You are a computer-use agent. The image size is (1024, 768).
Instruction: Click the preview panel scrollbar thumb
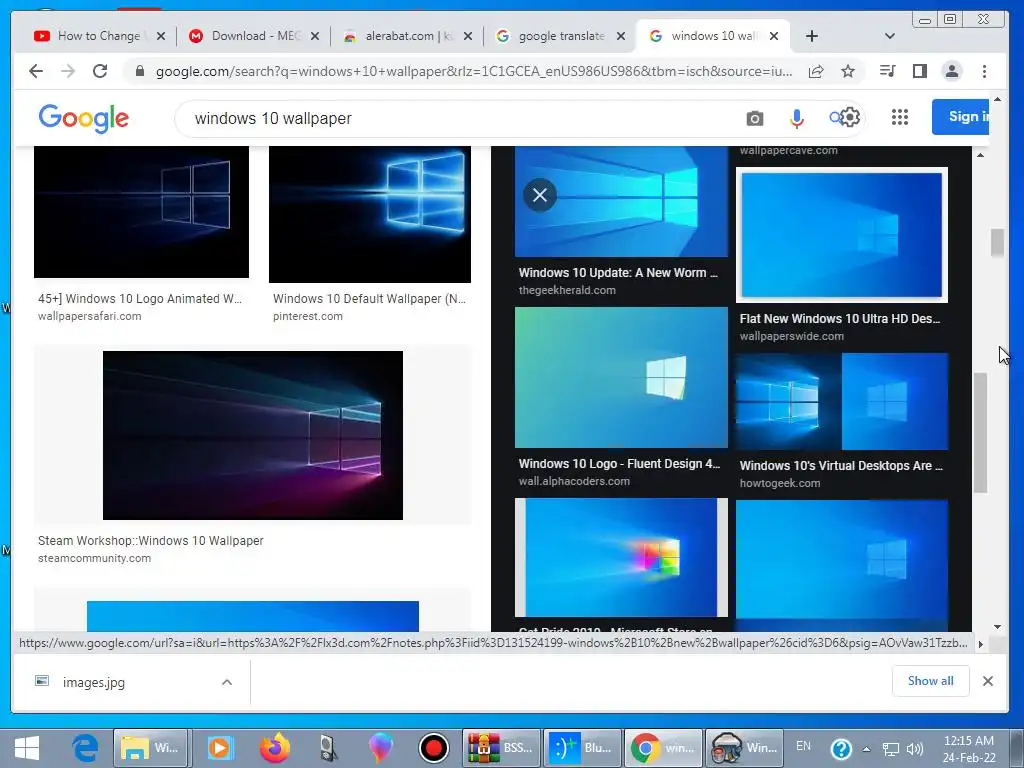tap(980, 433)
